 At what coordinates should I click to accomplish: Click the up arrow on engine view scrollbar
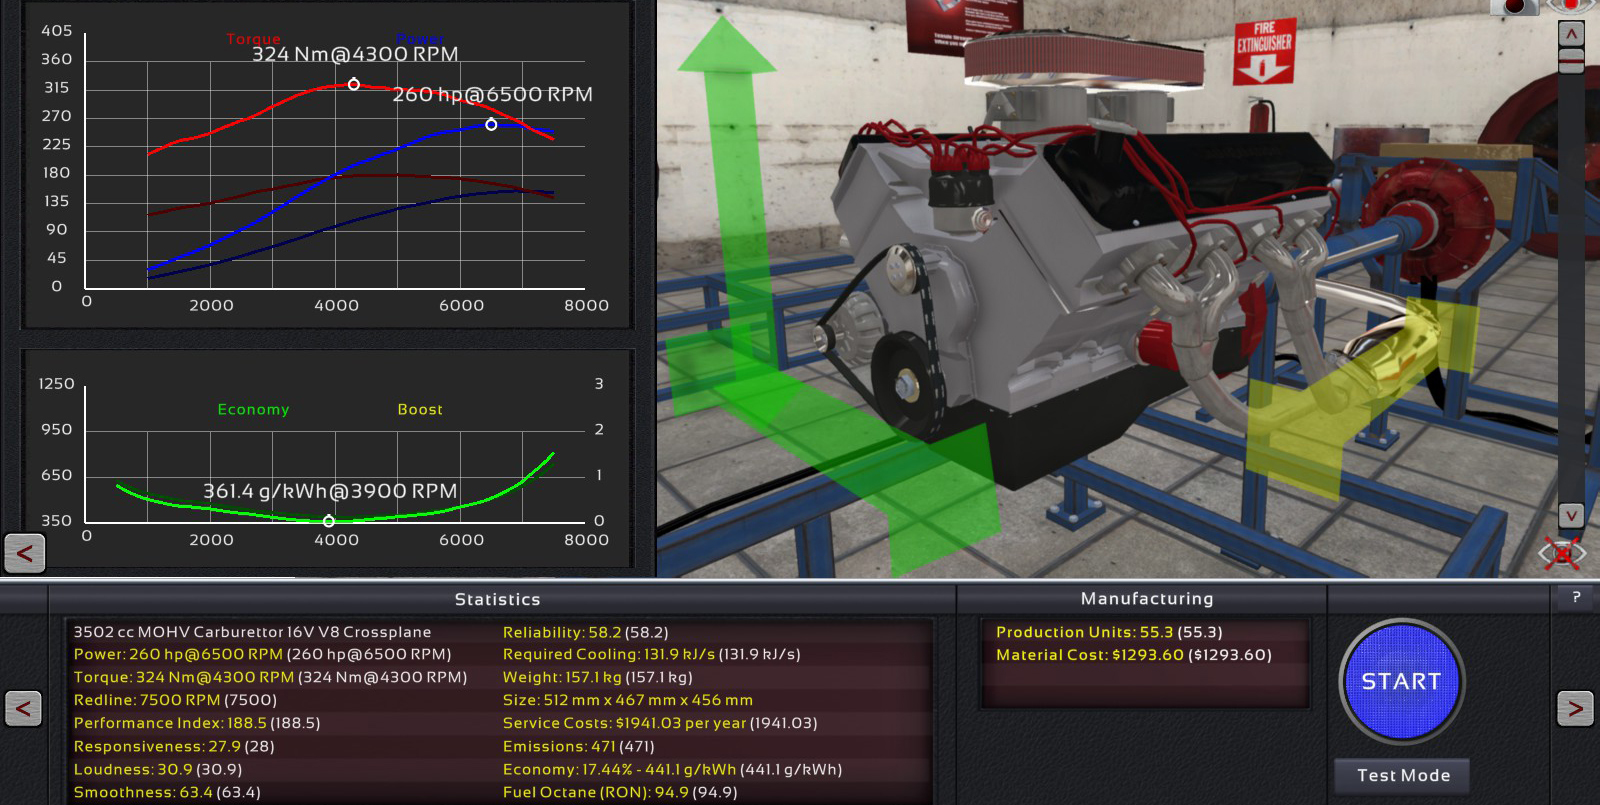click(x=1571, y=34)
